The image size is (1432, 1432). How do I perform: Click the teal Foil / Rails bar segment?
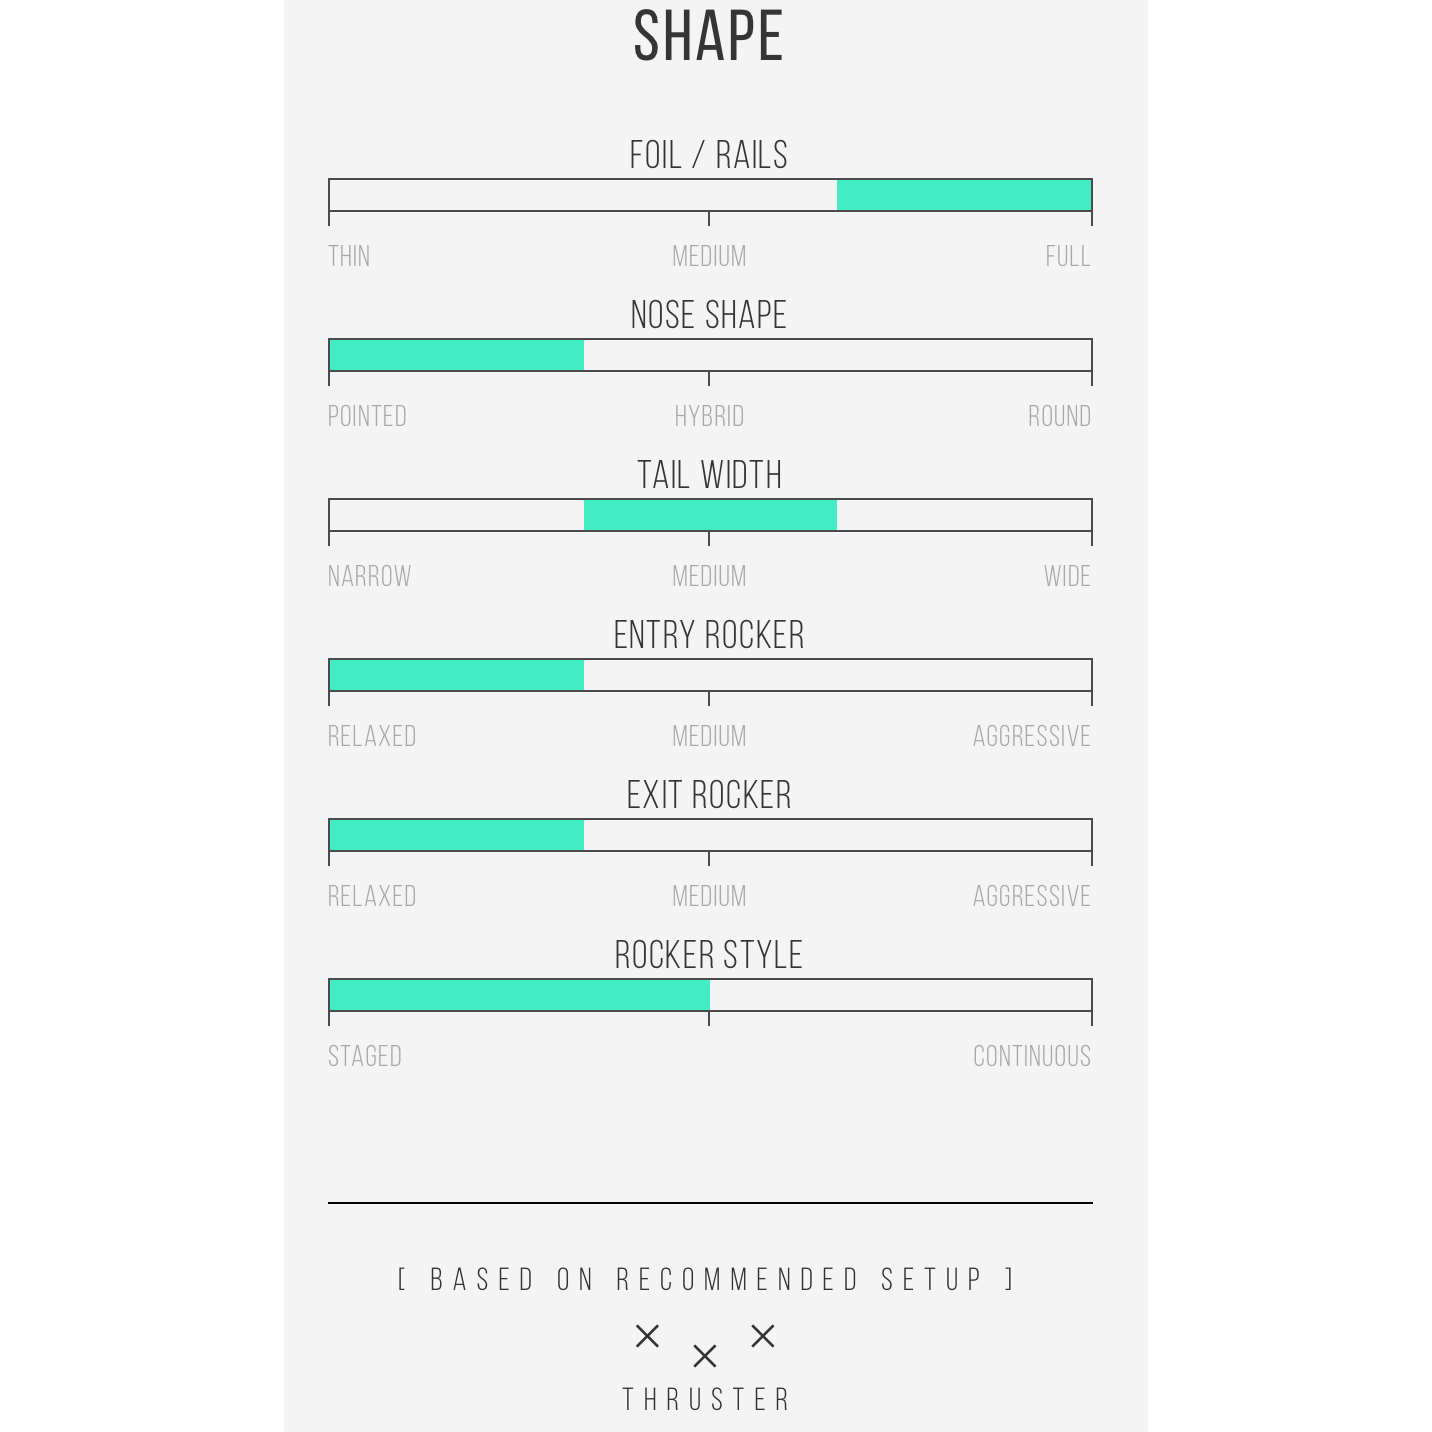963,195
